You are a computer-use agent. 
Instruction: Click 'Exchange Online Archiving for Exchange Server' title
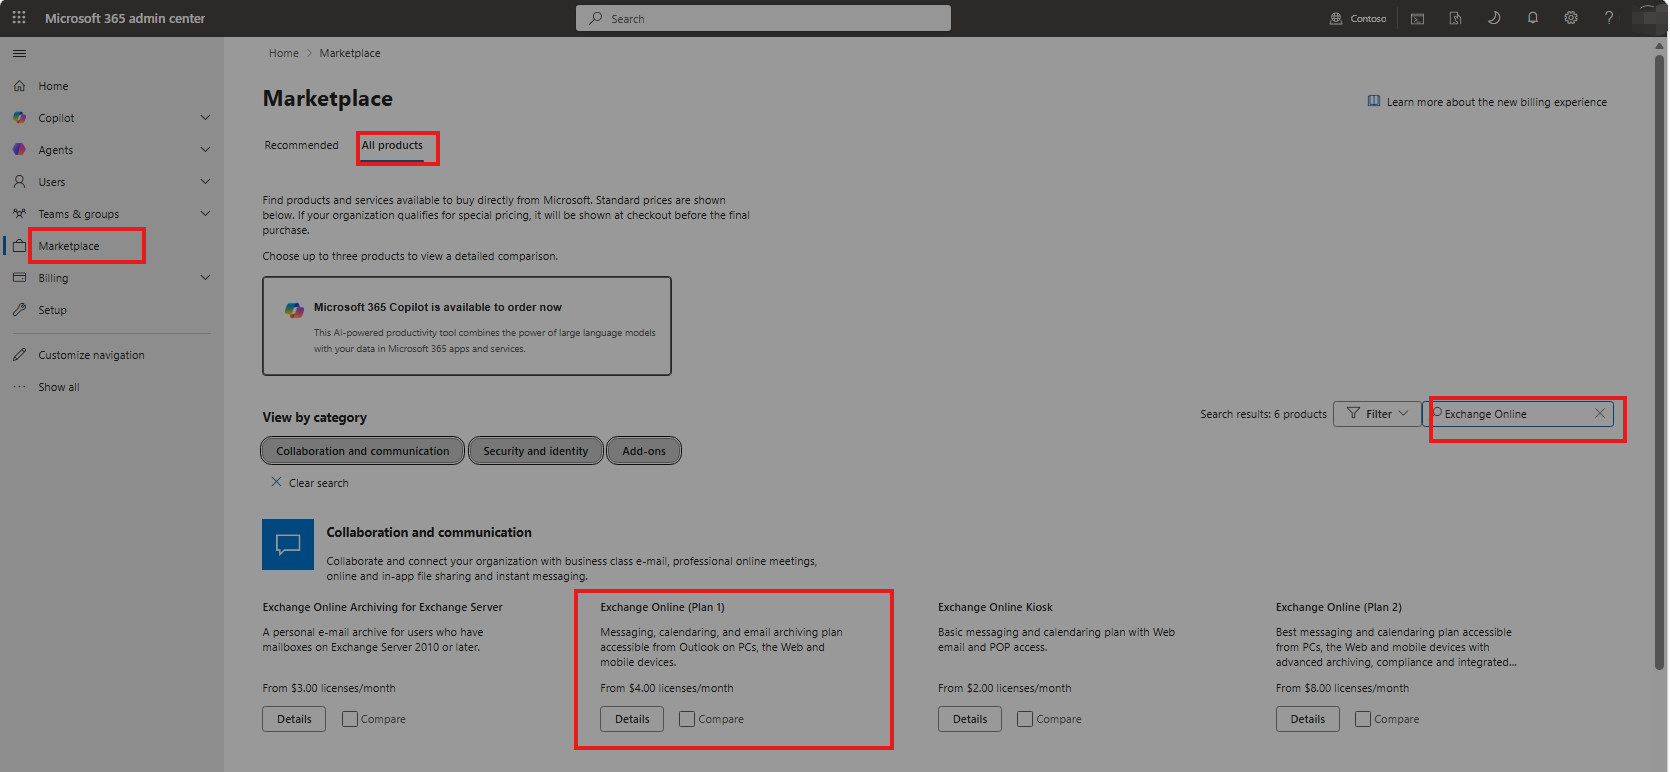(382, 607)
